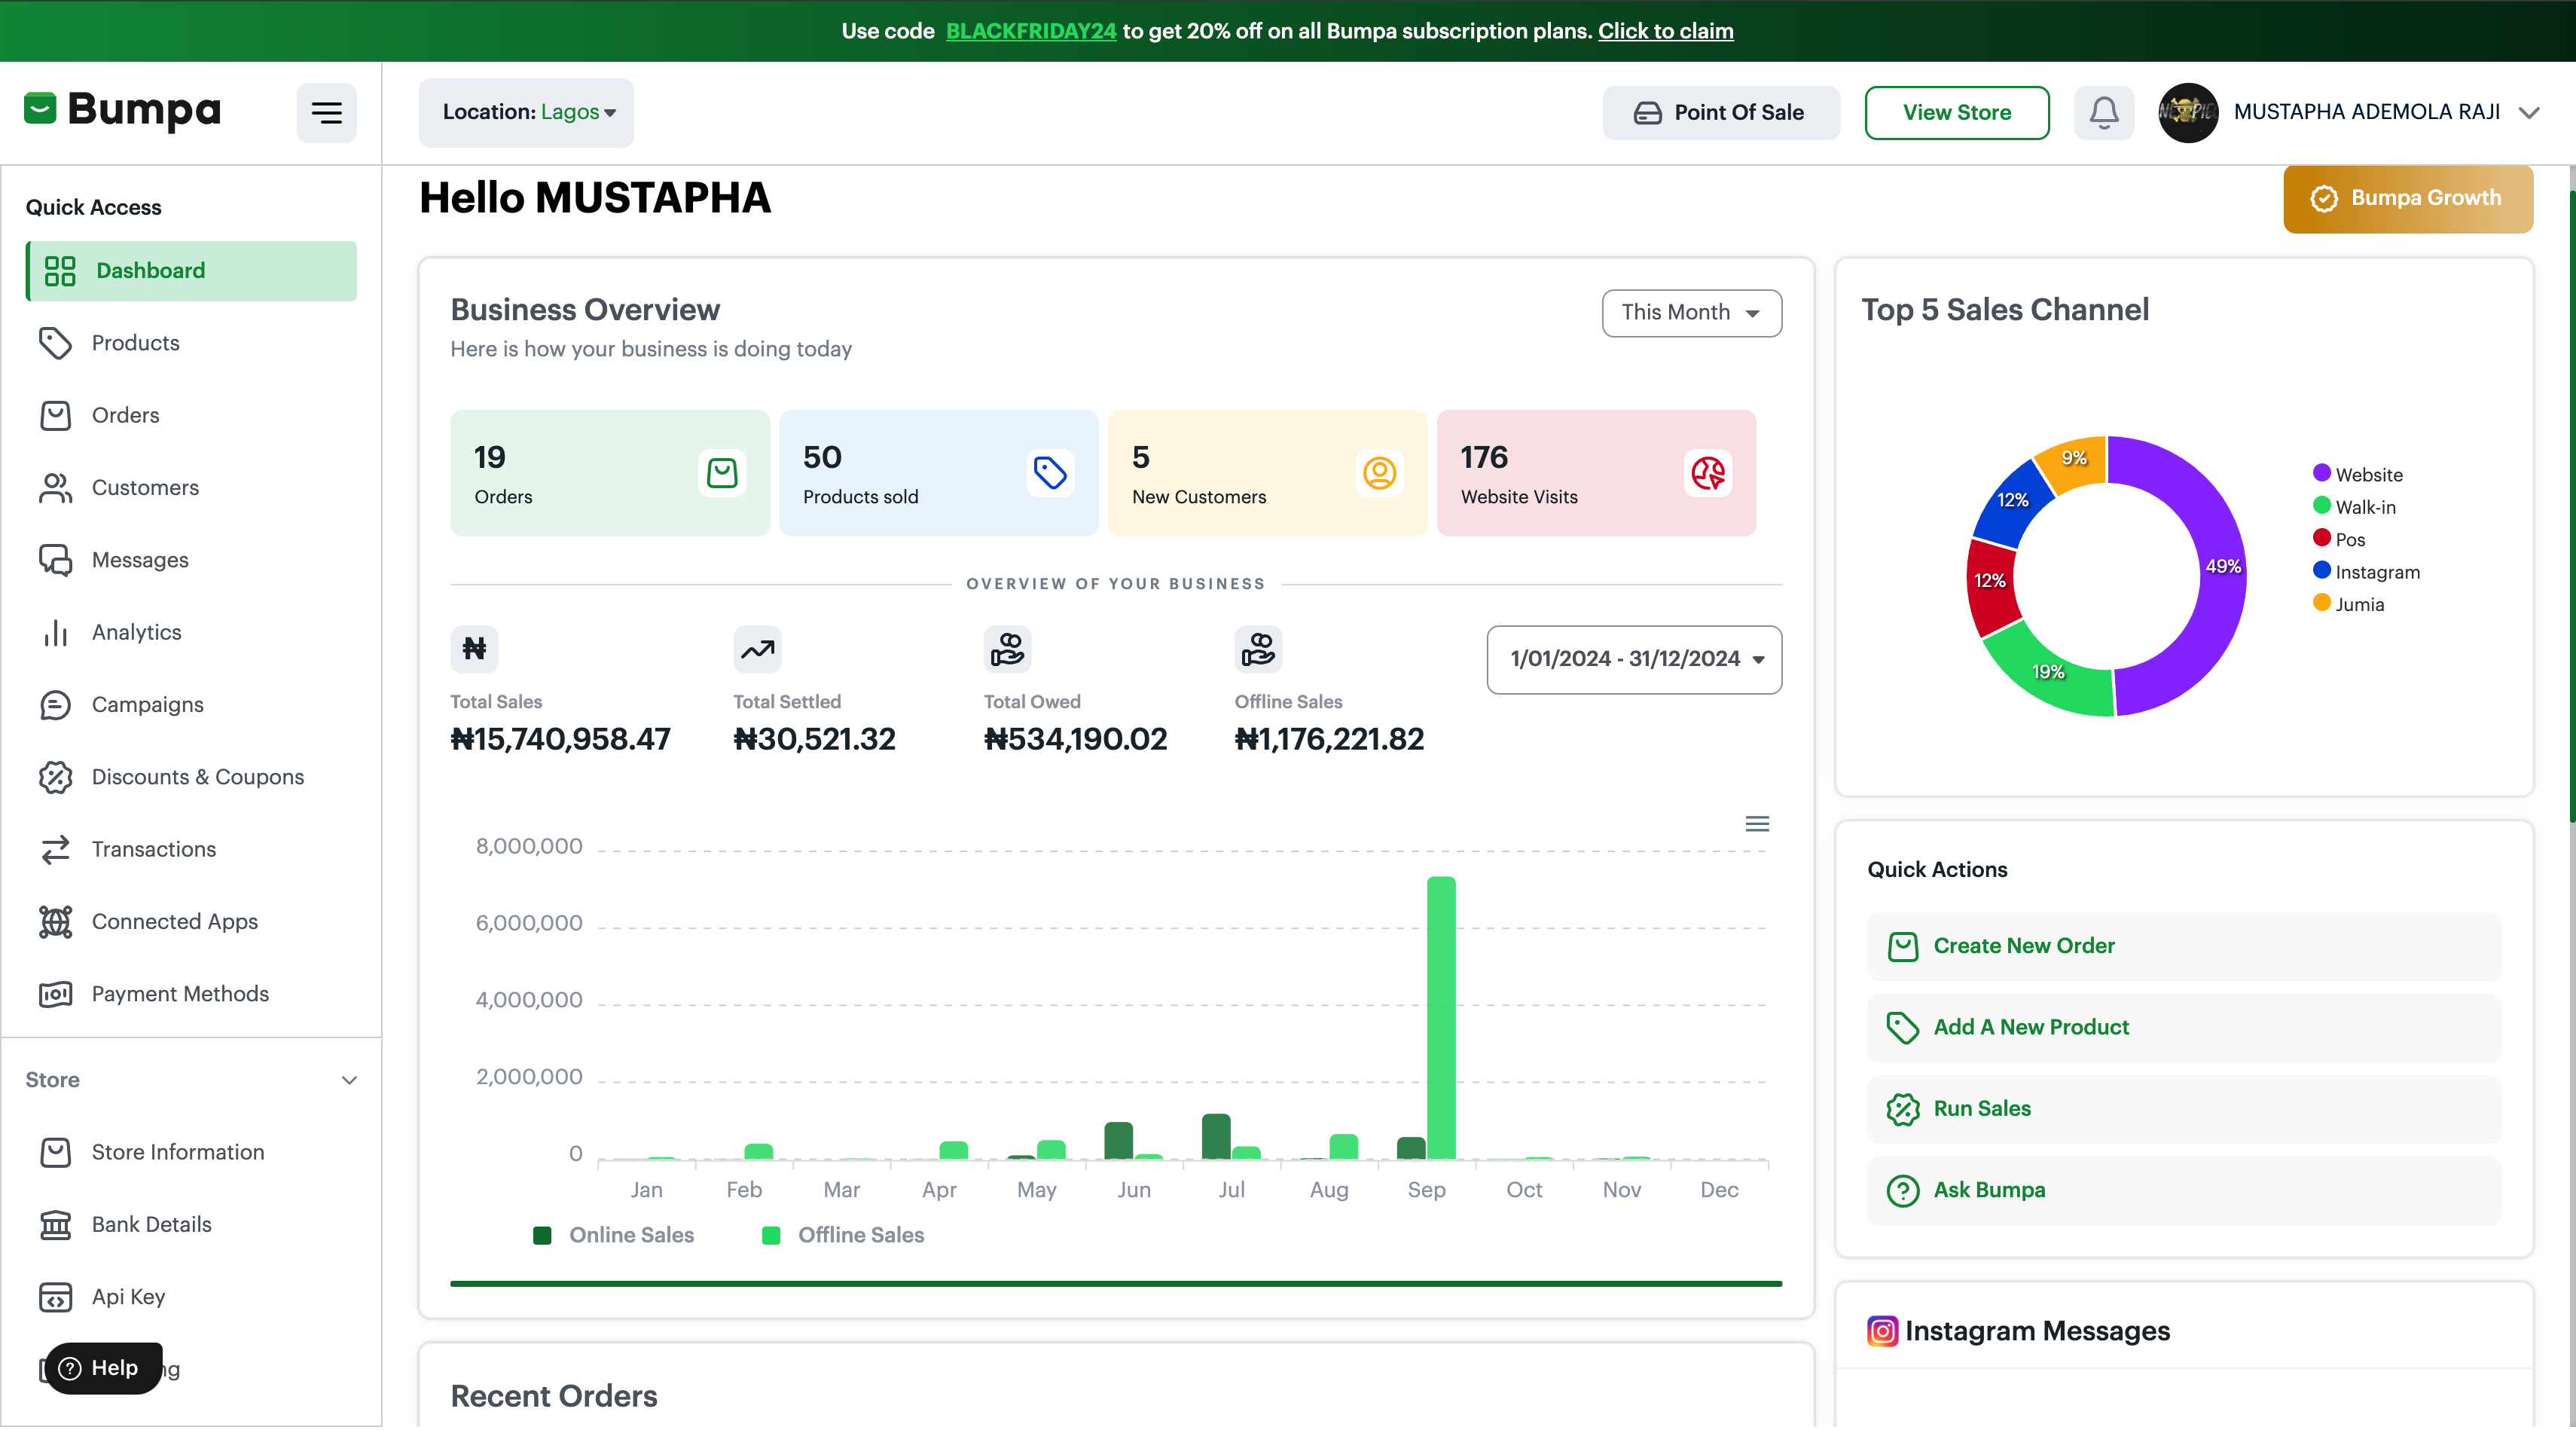Click the Transactions arrows icon in sidebar
The height and width of the screenshot is (1430, 2576).
pos(55,850)
